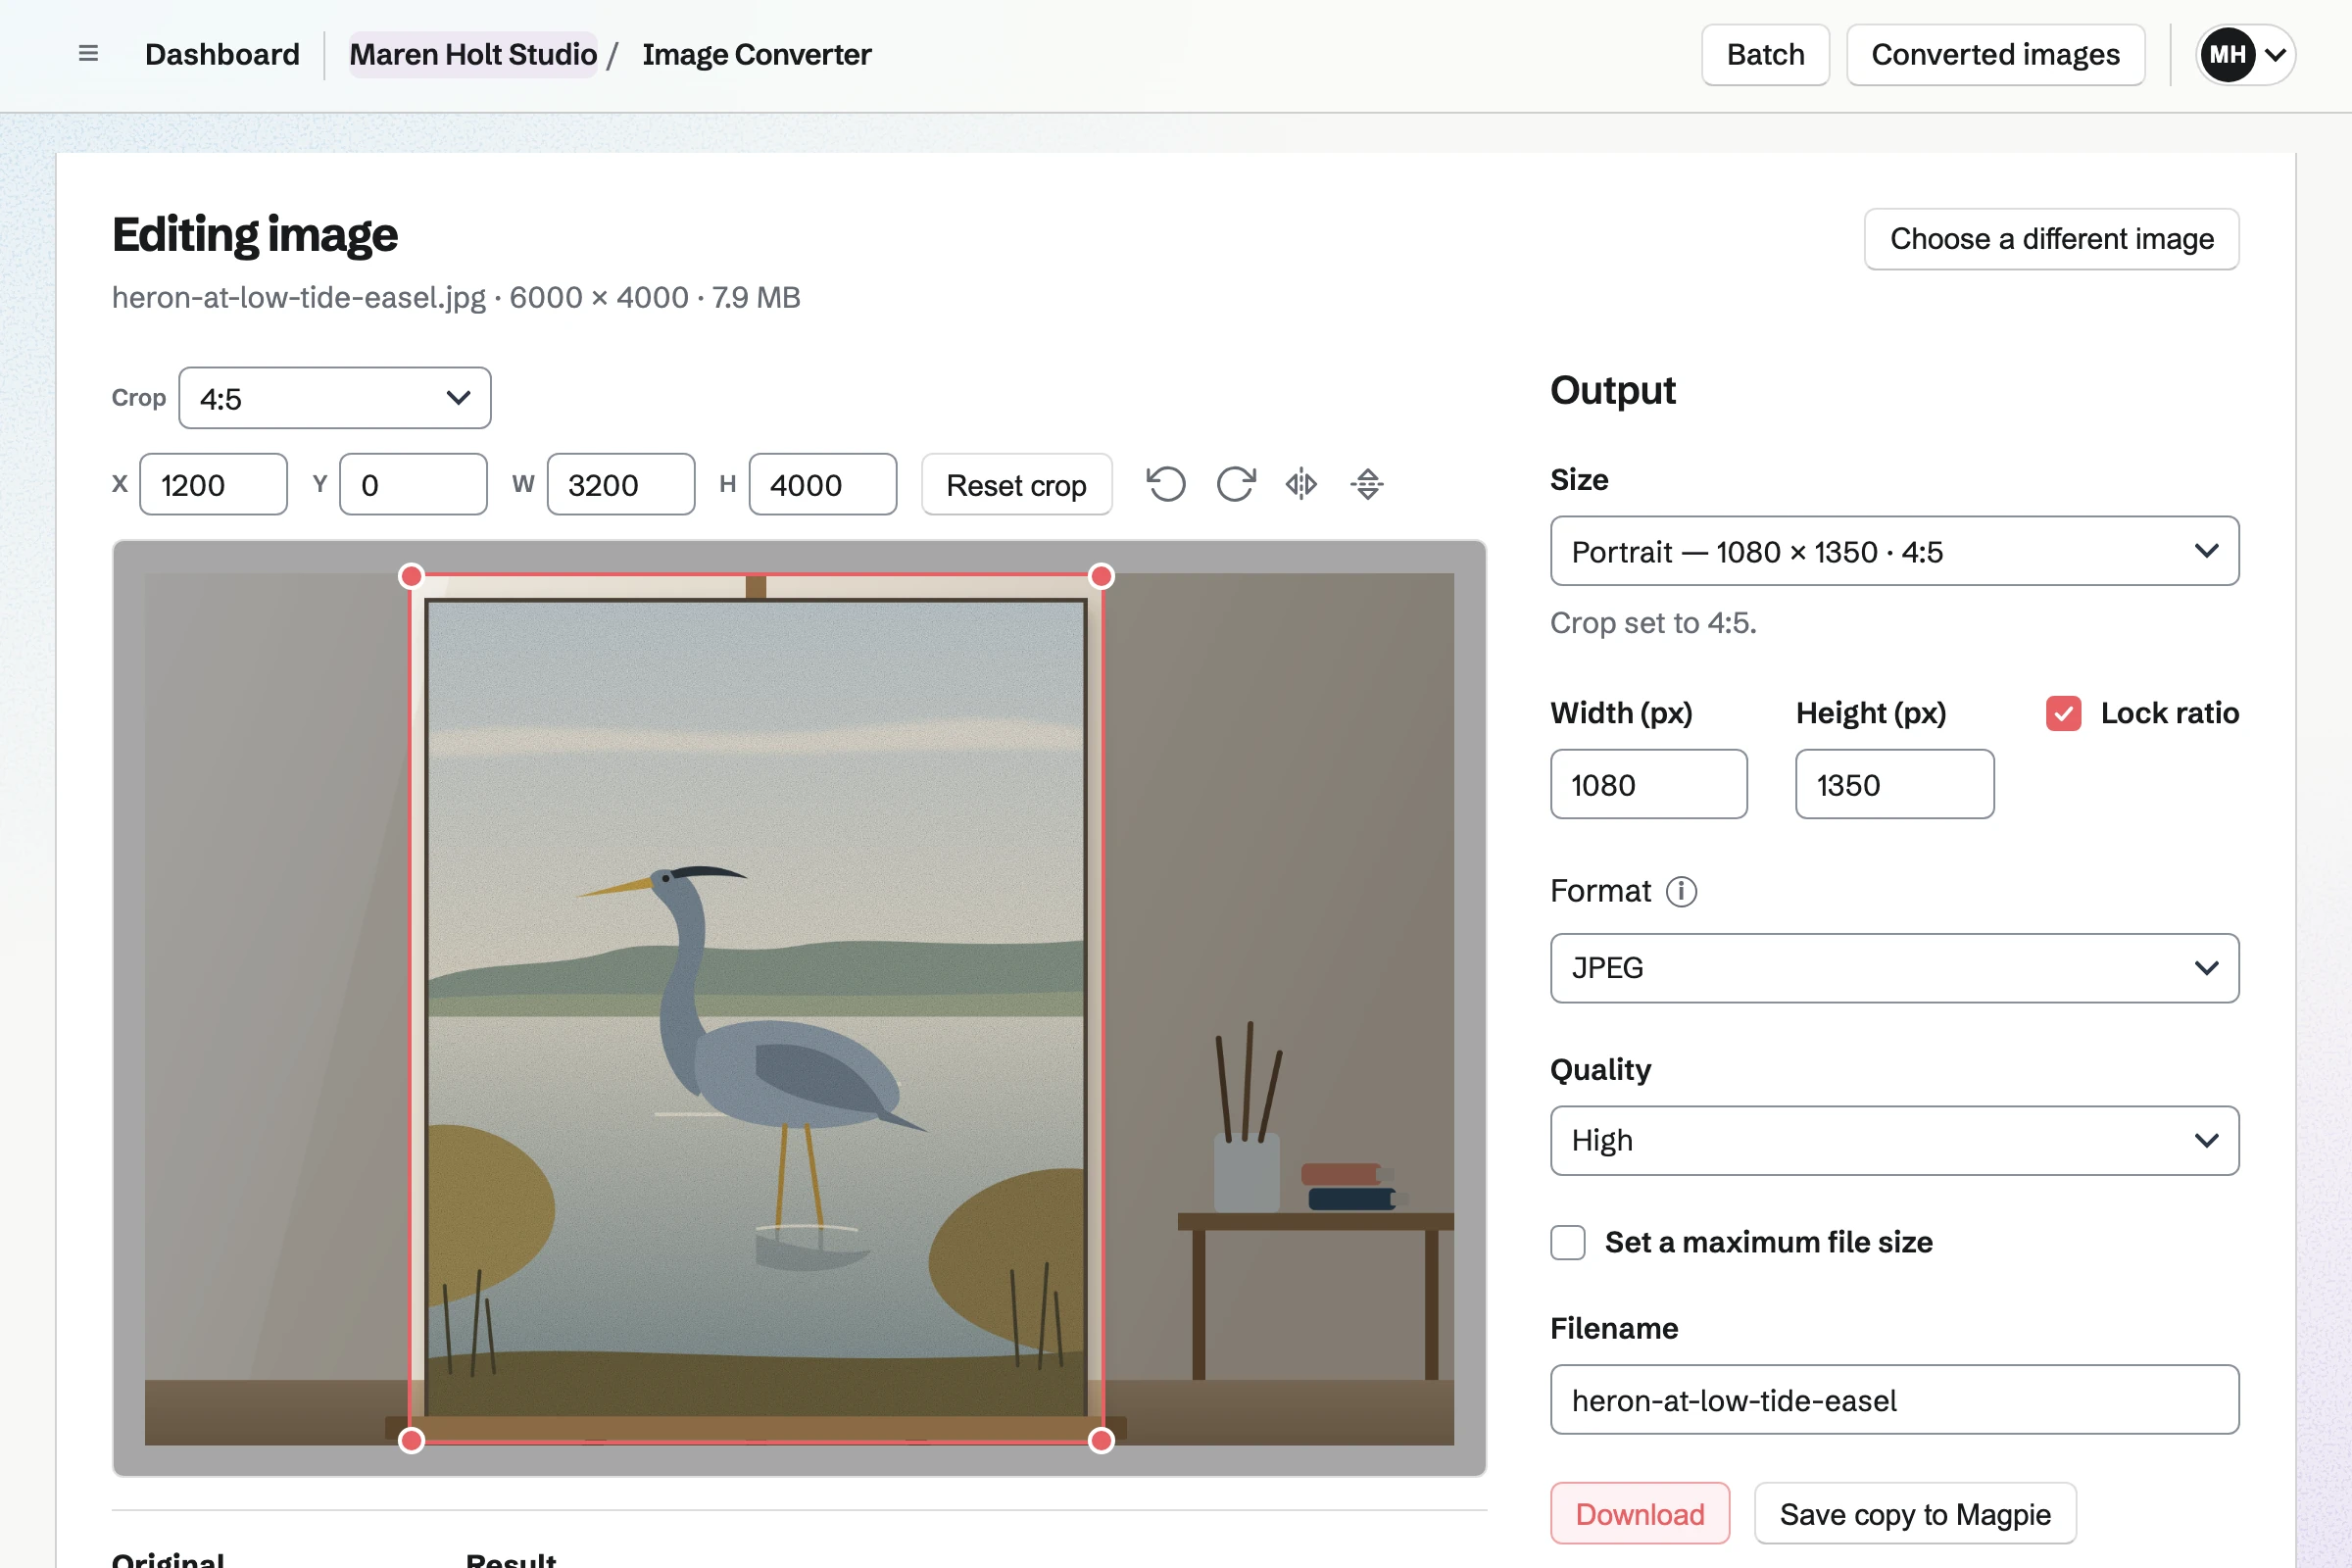Screen dimensions: 2352x1568
Task: Open Maren Holt Studio breadcrumb
Action: click(x=473, y=54)
